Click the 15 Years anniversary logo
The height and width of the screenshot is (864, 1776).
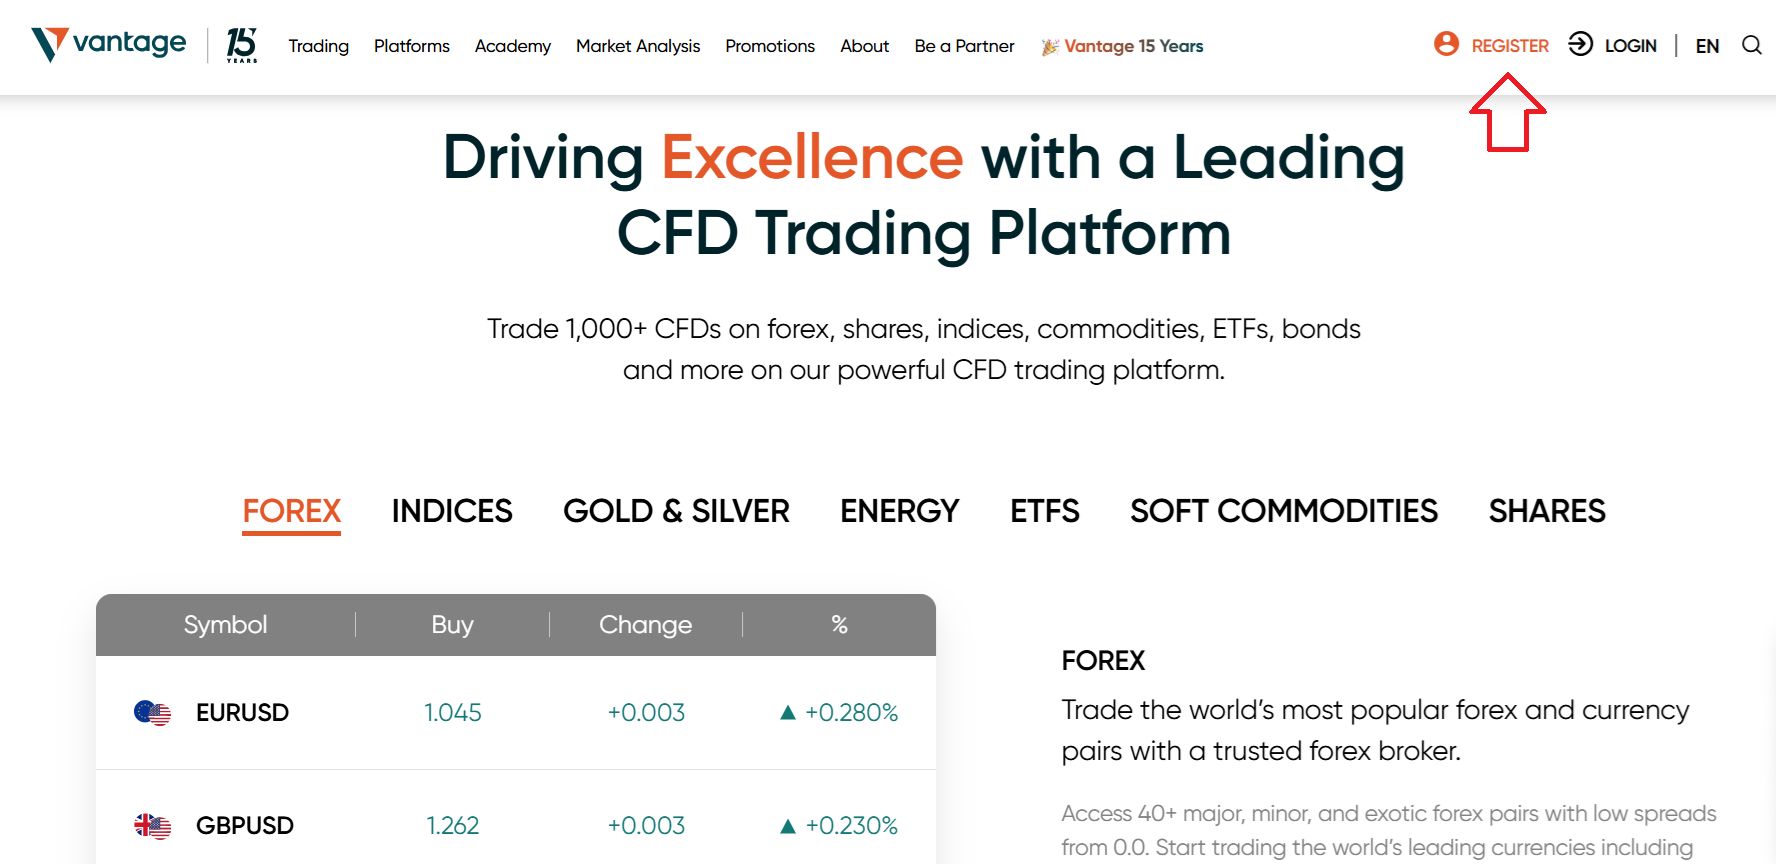point(242,44)
